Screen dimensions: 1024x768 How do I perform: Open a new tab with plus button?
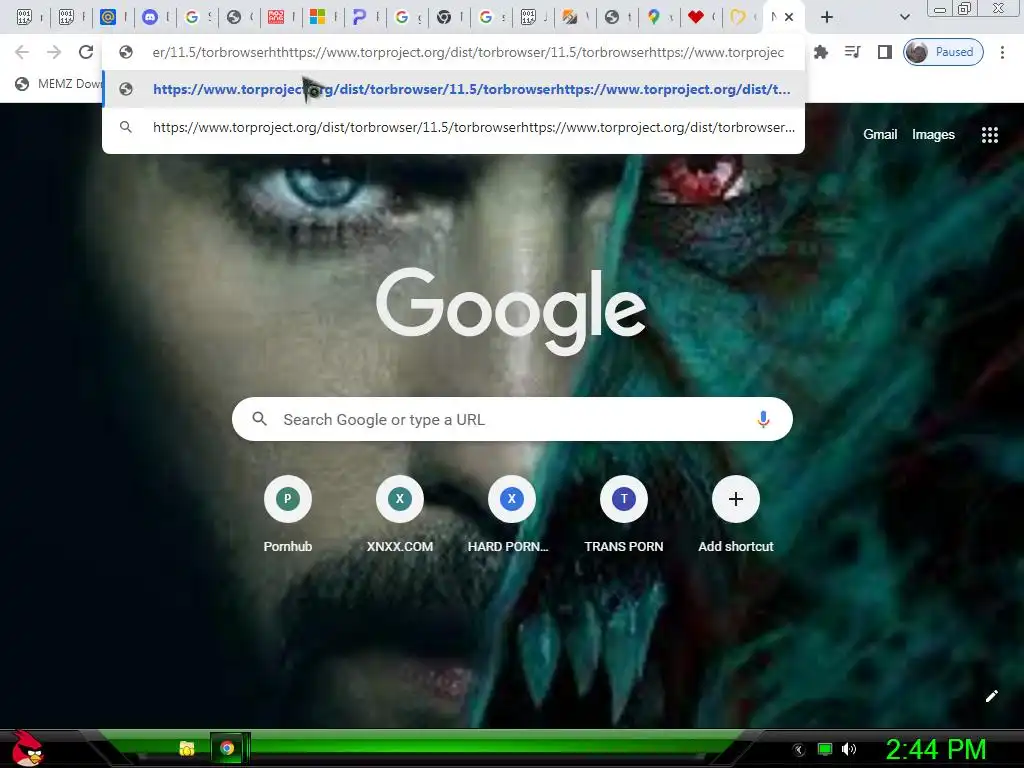(827, 18)
